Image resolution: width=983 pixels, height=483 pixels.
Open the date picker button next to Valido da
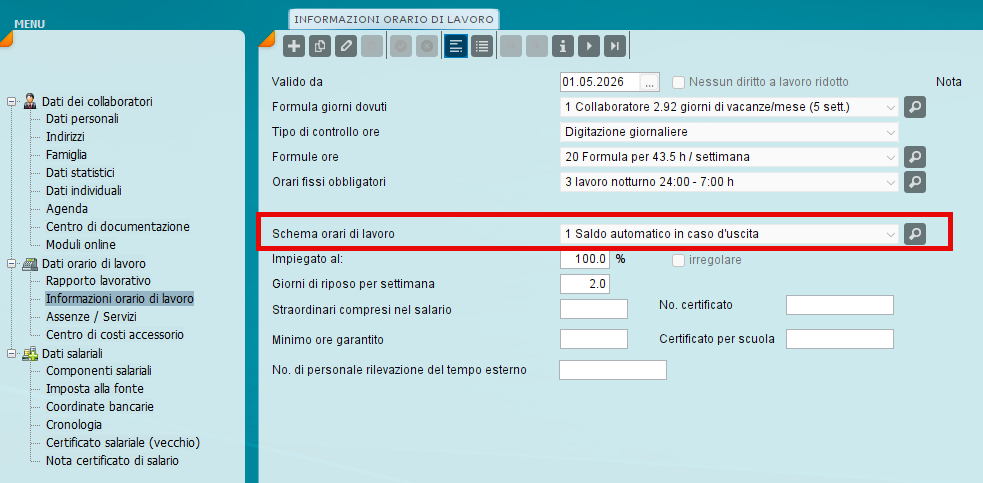tap(649, 82)
